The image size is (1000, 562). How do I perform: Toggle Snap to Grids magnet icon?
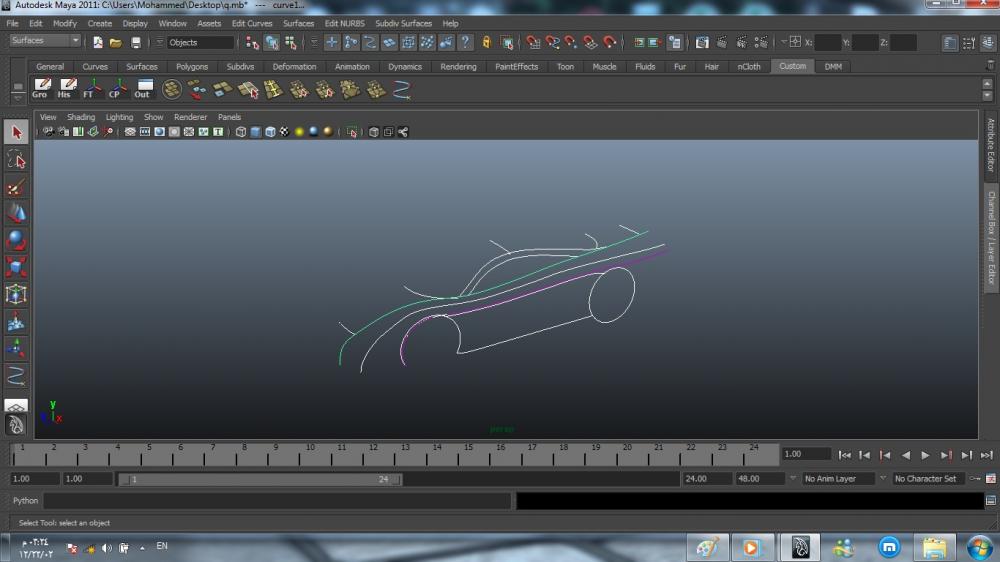coord(533,42)
